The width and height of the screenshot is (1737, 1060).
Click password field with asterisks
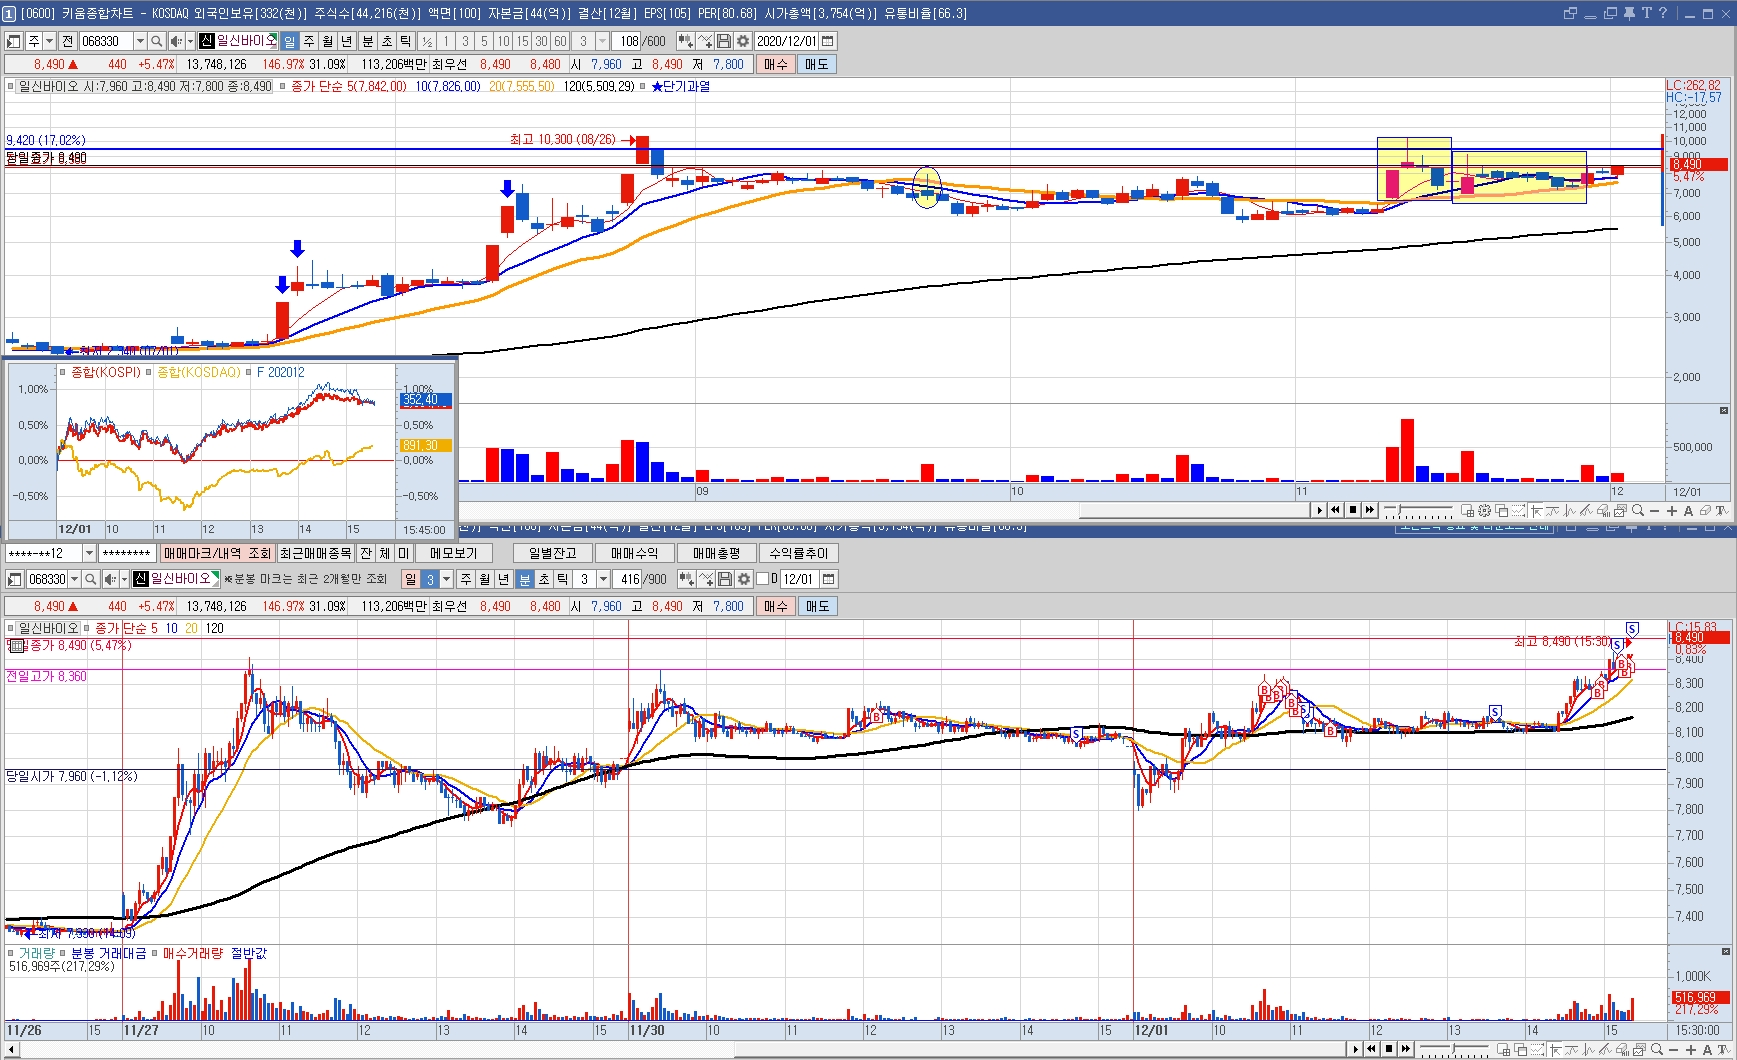click(127, 553)
